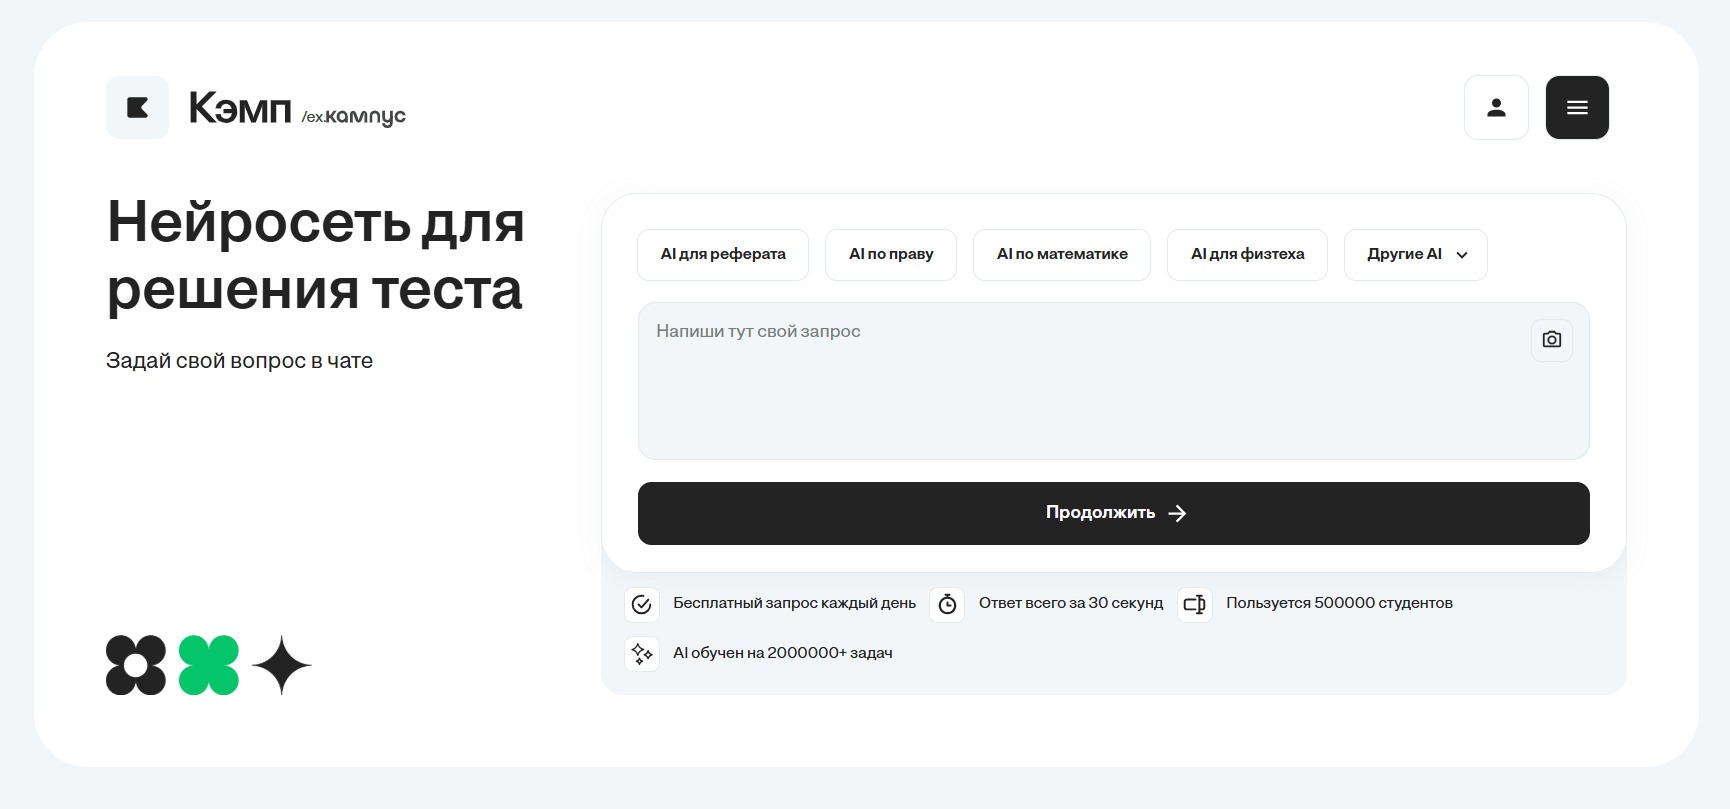This screenshot has width=1730, height=809.
Task: Choose AI по математике
Action: point(1062,255)
